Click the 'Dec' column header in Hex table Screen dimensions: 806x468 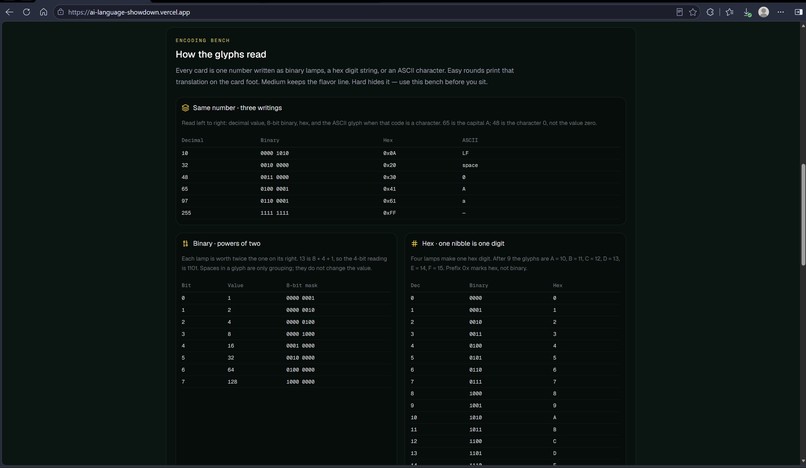[x=415, y=285]
